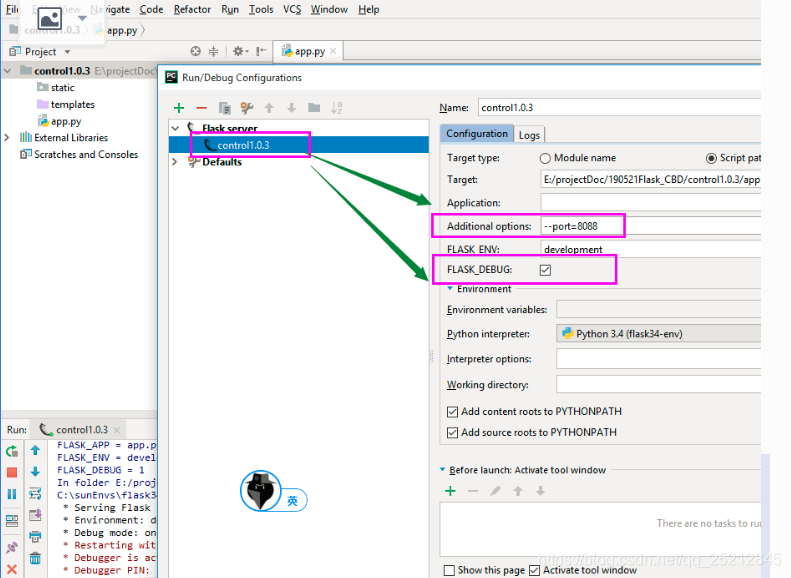791x578 pixels.
Task: Collapse Flask server tree node
Action: click(x=175, y=128)
